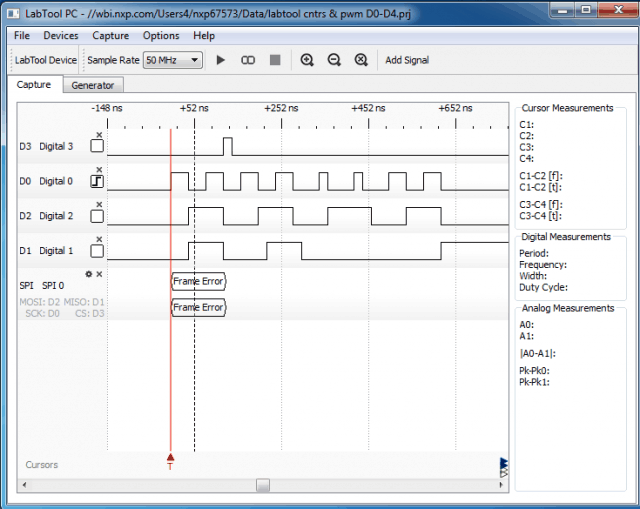This screenshot has height=509, width=640.
Task: Click the LabTool Device button
Action: coord(46,60)
